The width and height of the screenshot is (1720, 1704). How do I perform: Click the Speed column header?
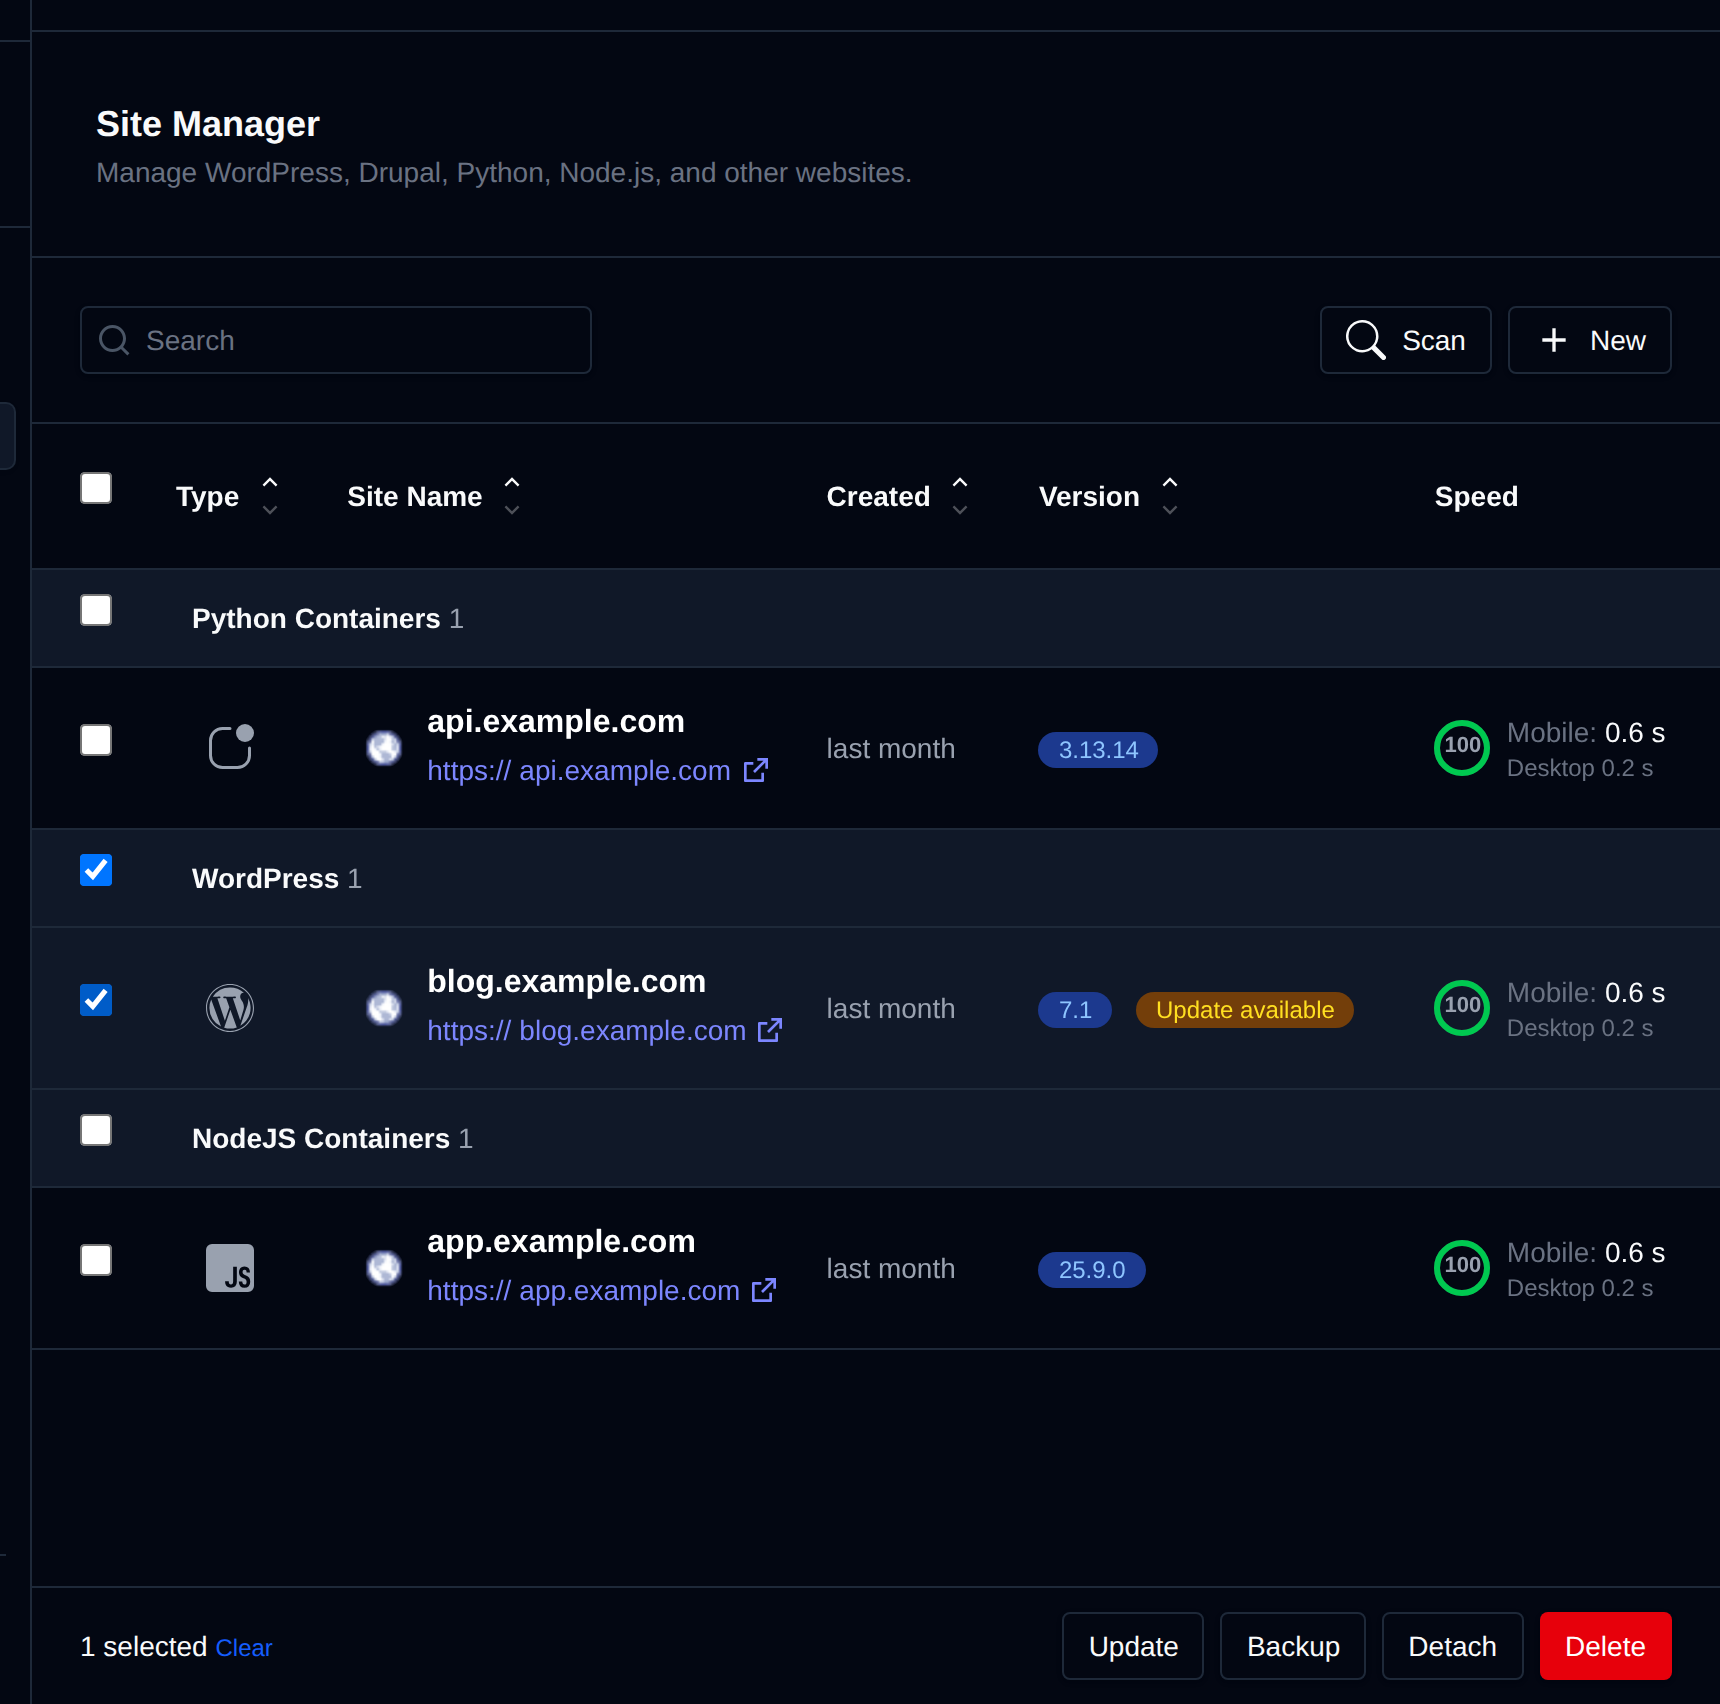pyautogui.click(x=1476, y=496)
